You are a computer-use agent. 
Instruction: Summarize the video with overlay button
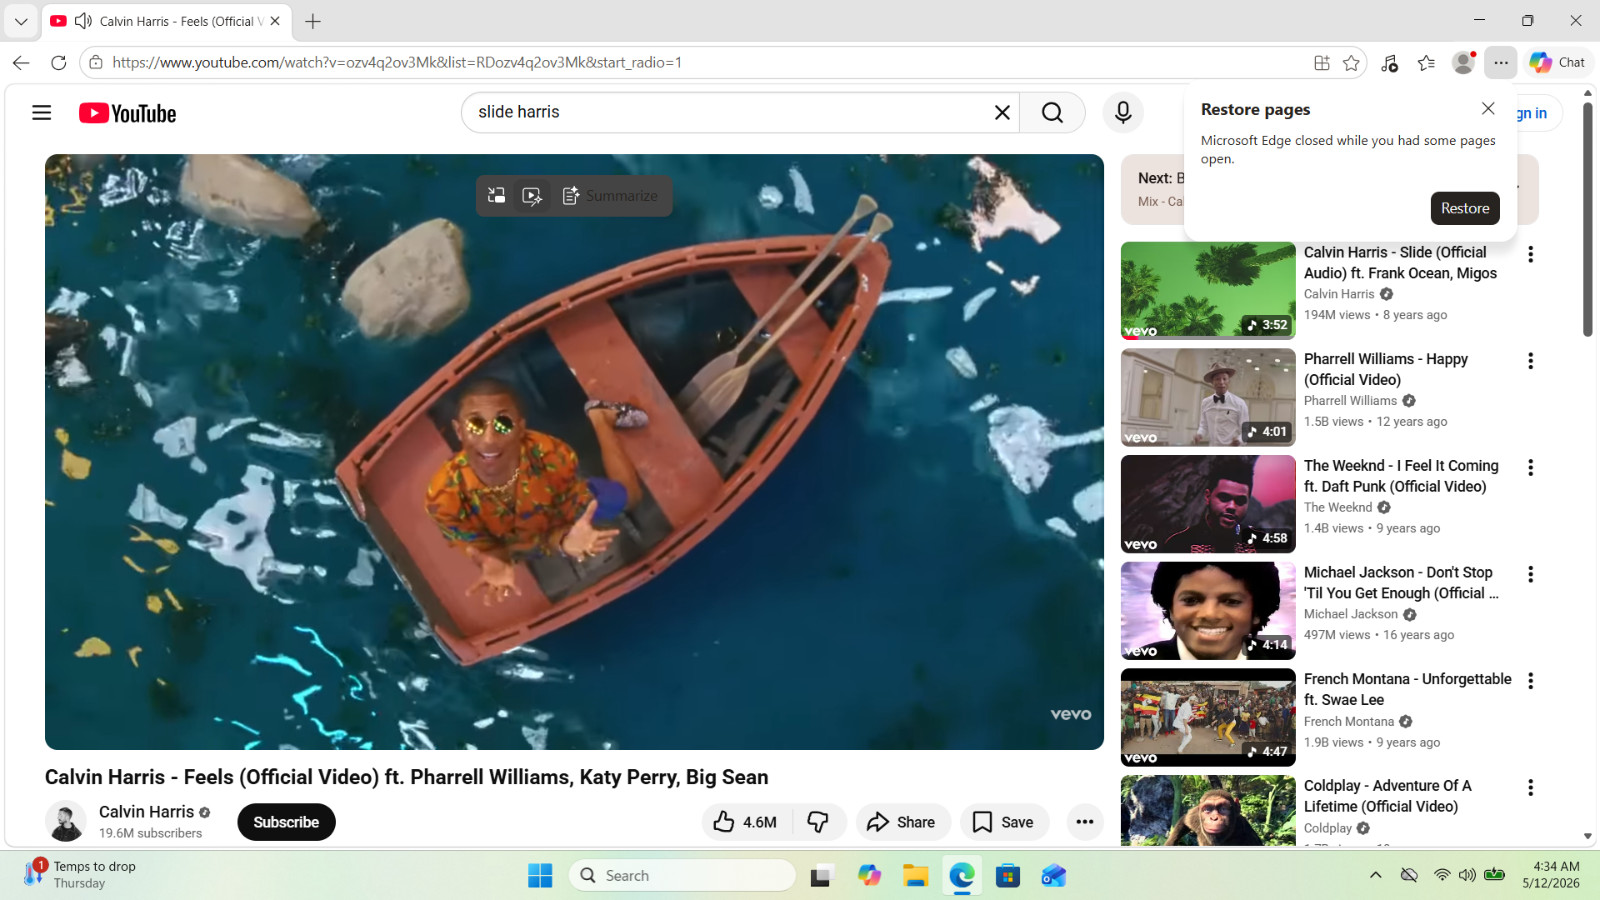[x=610, y=196]
